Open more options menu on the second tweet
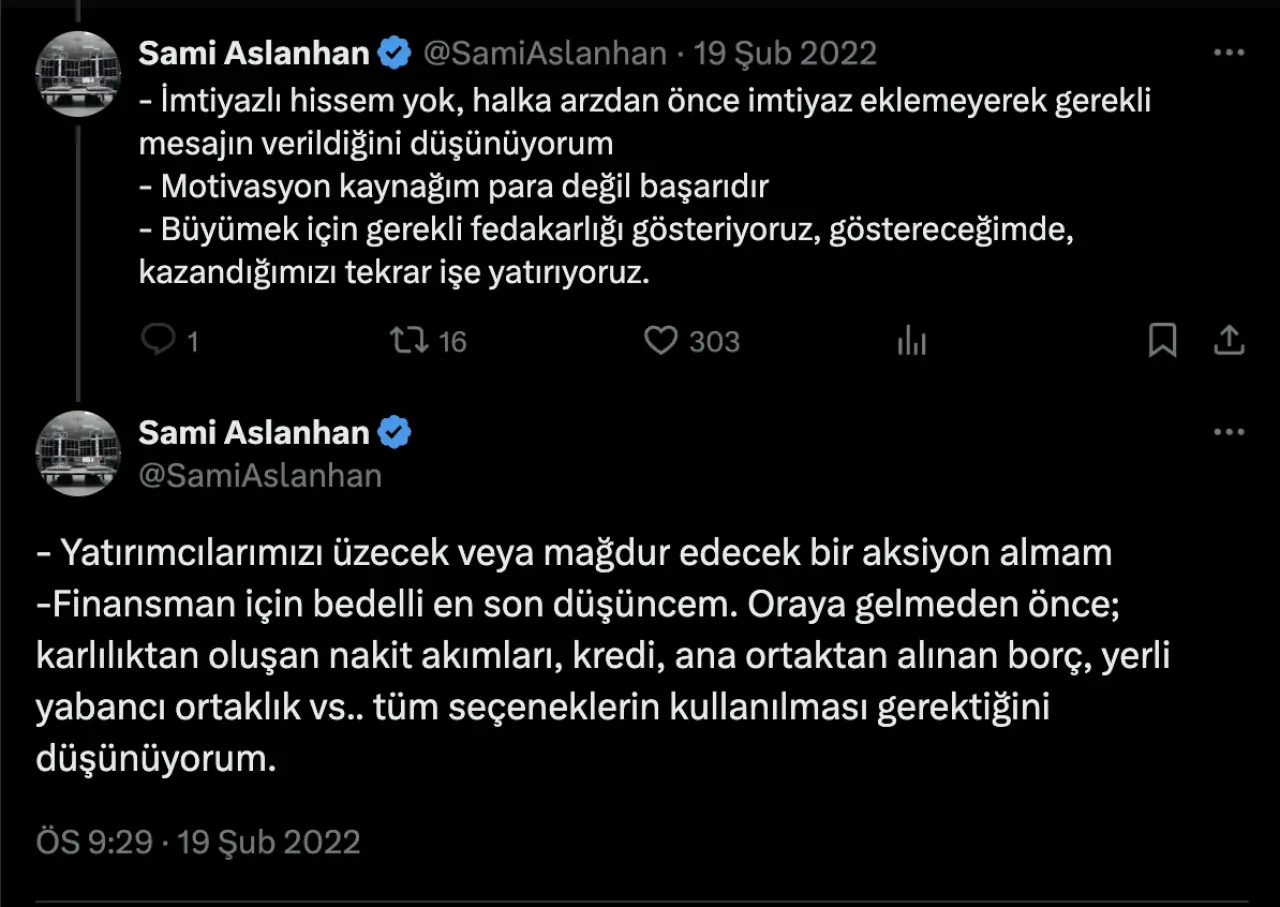This screenshot has height=907, width=1280. [1228, 433]
